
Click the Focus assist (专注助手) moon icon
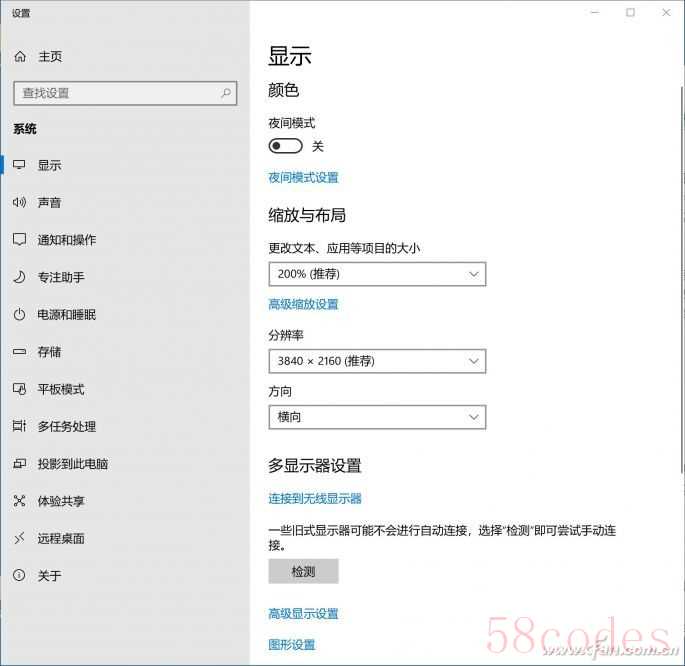pyautogui.click(x=19, y=277)
